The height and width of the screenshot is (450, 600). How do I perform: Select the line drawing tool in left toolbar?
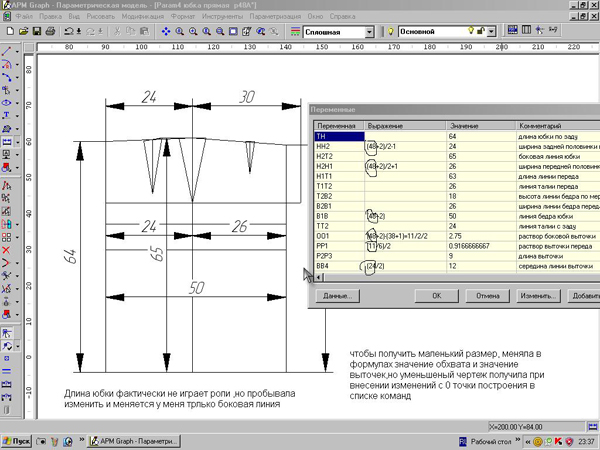8,50
